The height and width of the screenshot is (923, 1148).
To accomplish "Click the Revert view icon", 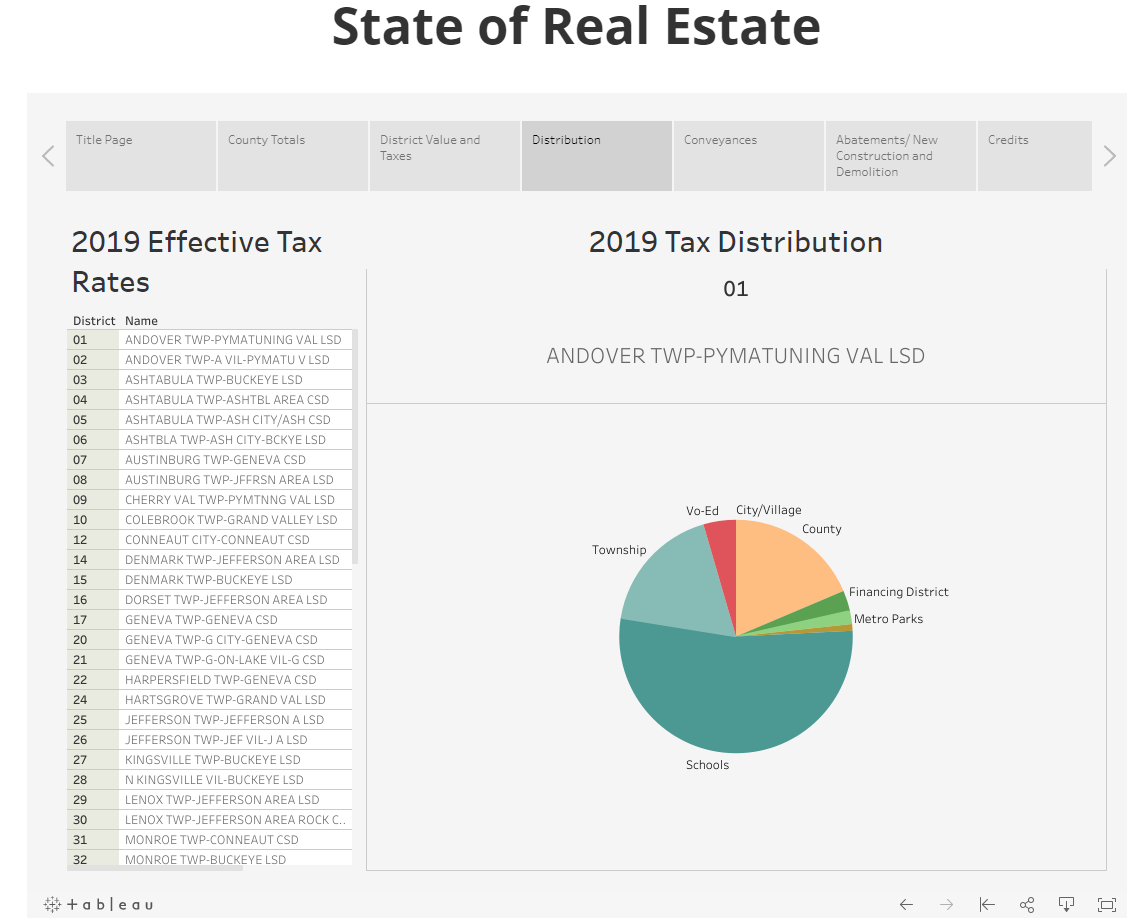I will coord(987,904).
